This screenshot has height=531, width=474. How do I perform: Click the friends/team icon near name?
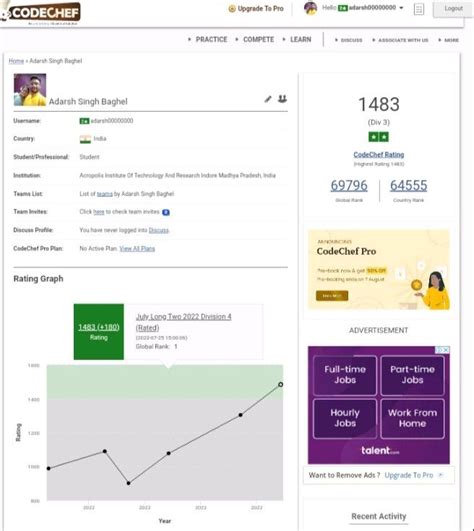pyautogui.click(x=282, y=99)
